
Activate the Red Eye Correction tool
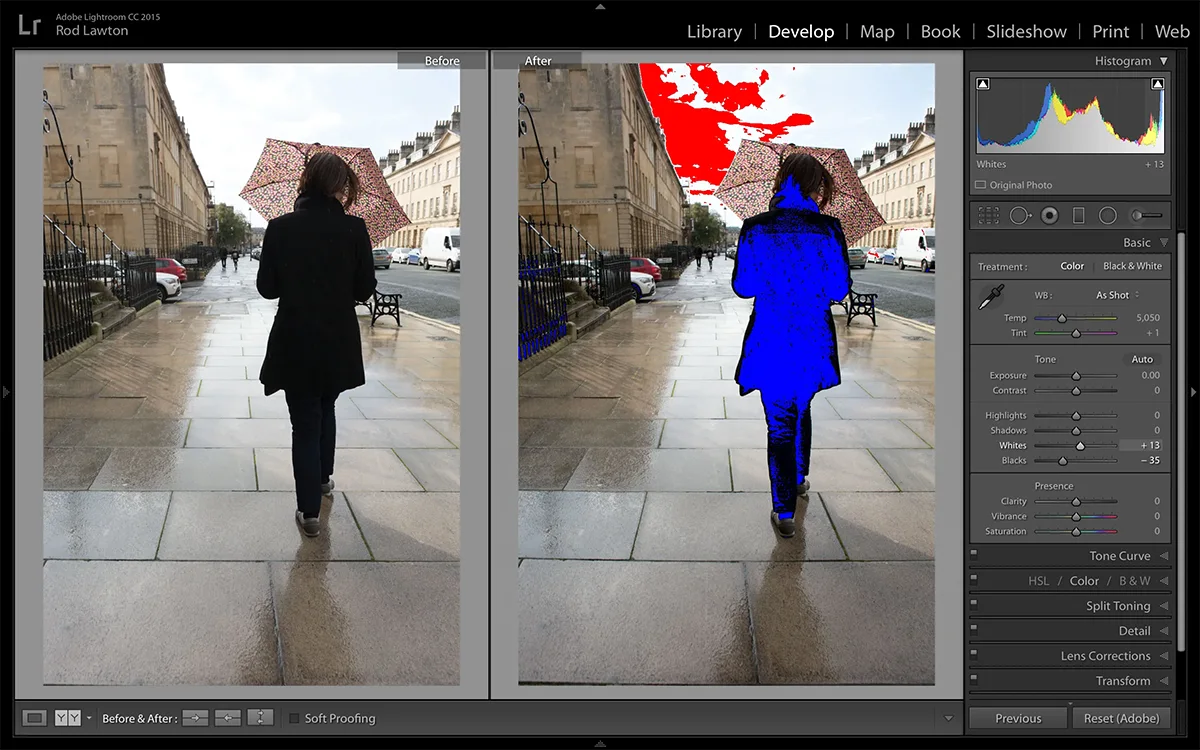(1049, 215)
